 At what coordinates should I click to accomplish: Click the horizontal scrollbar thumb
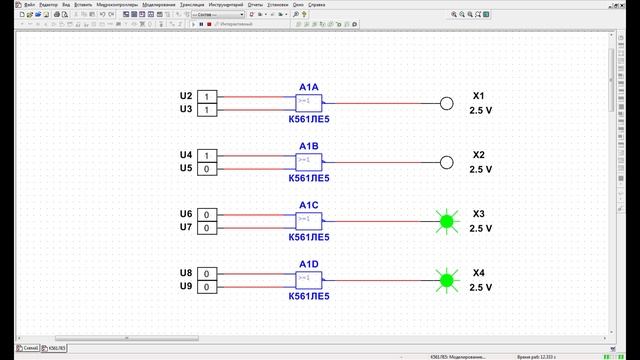[127, 338]
